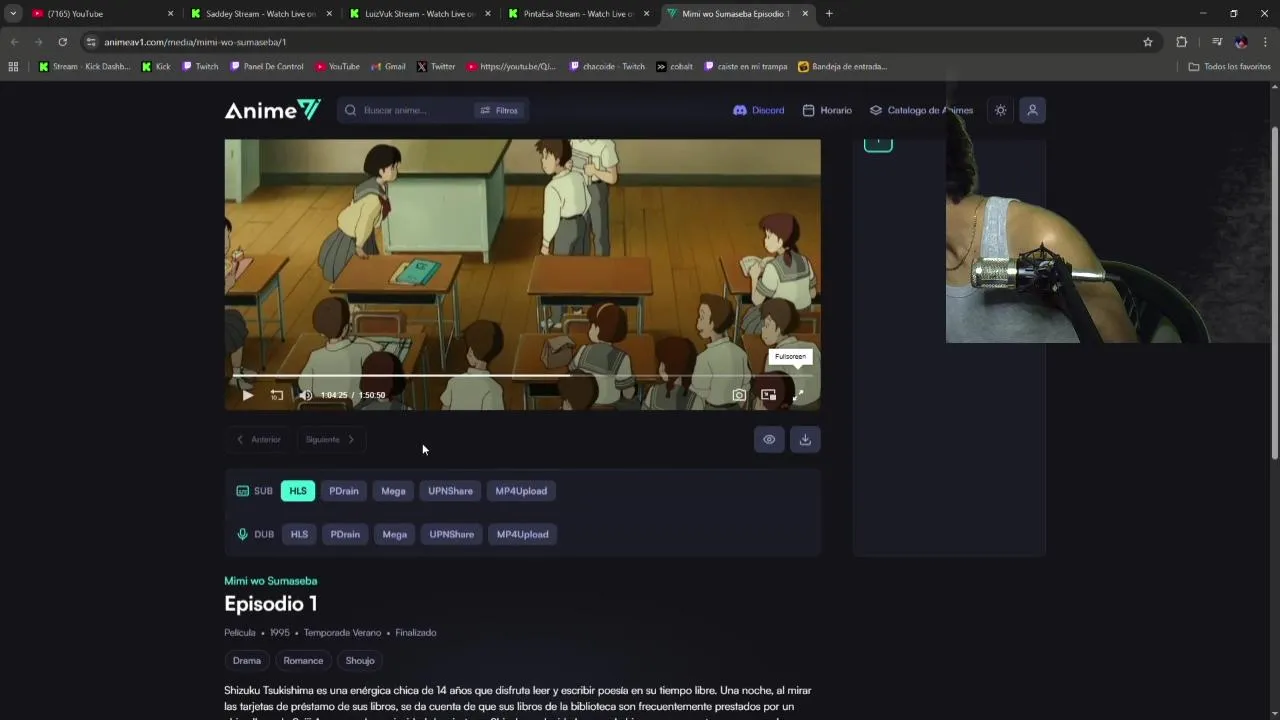Select SUB HLS server

[298, 491]
